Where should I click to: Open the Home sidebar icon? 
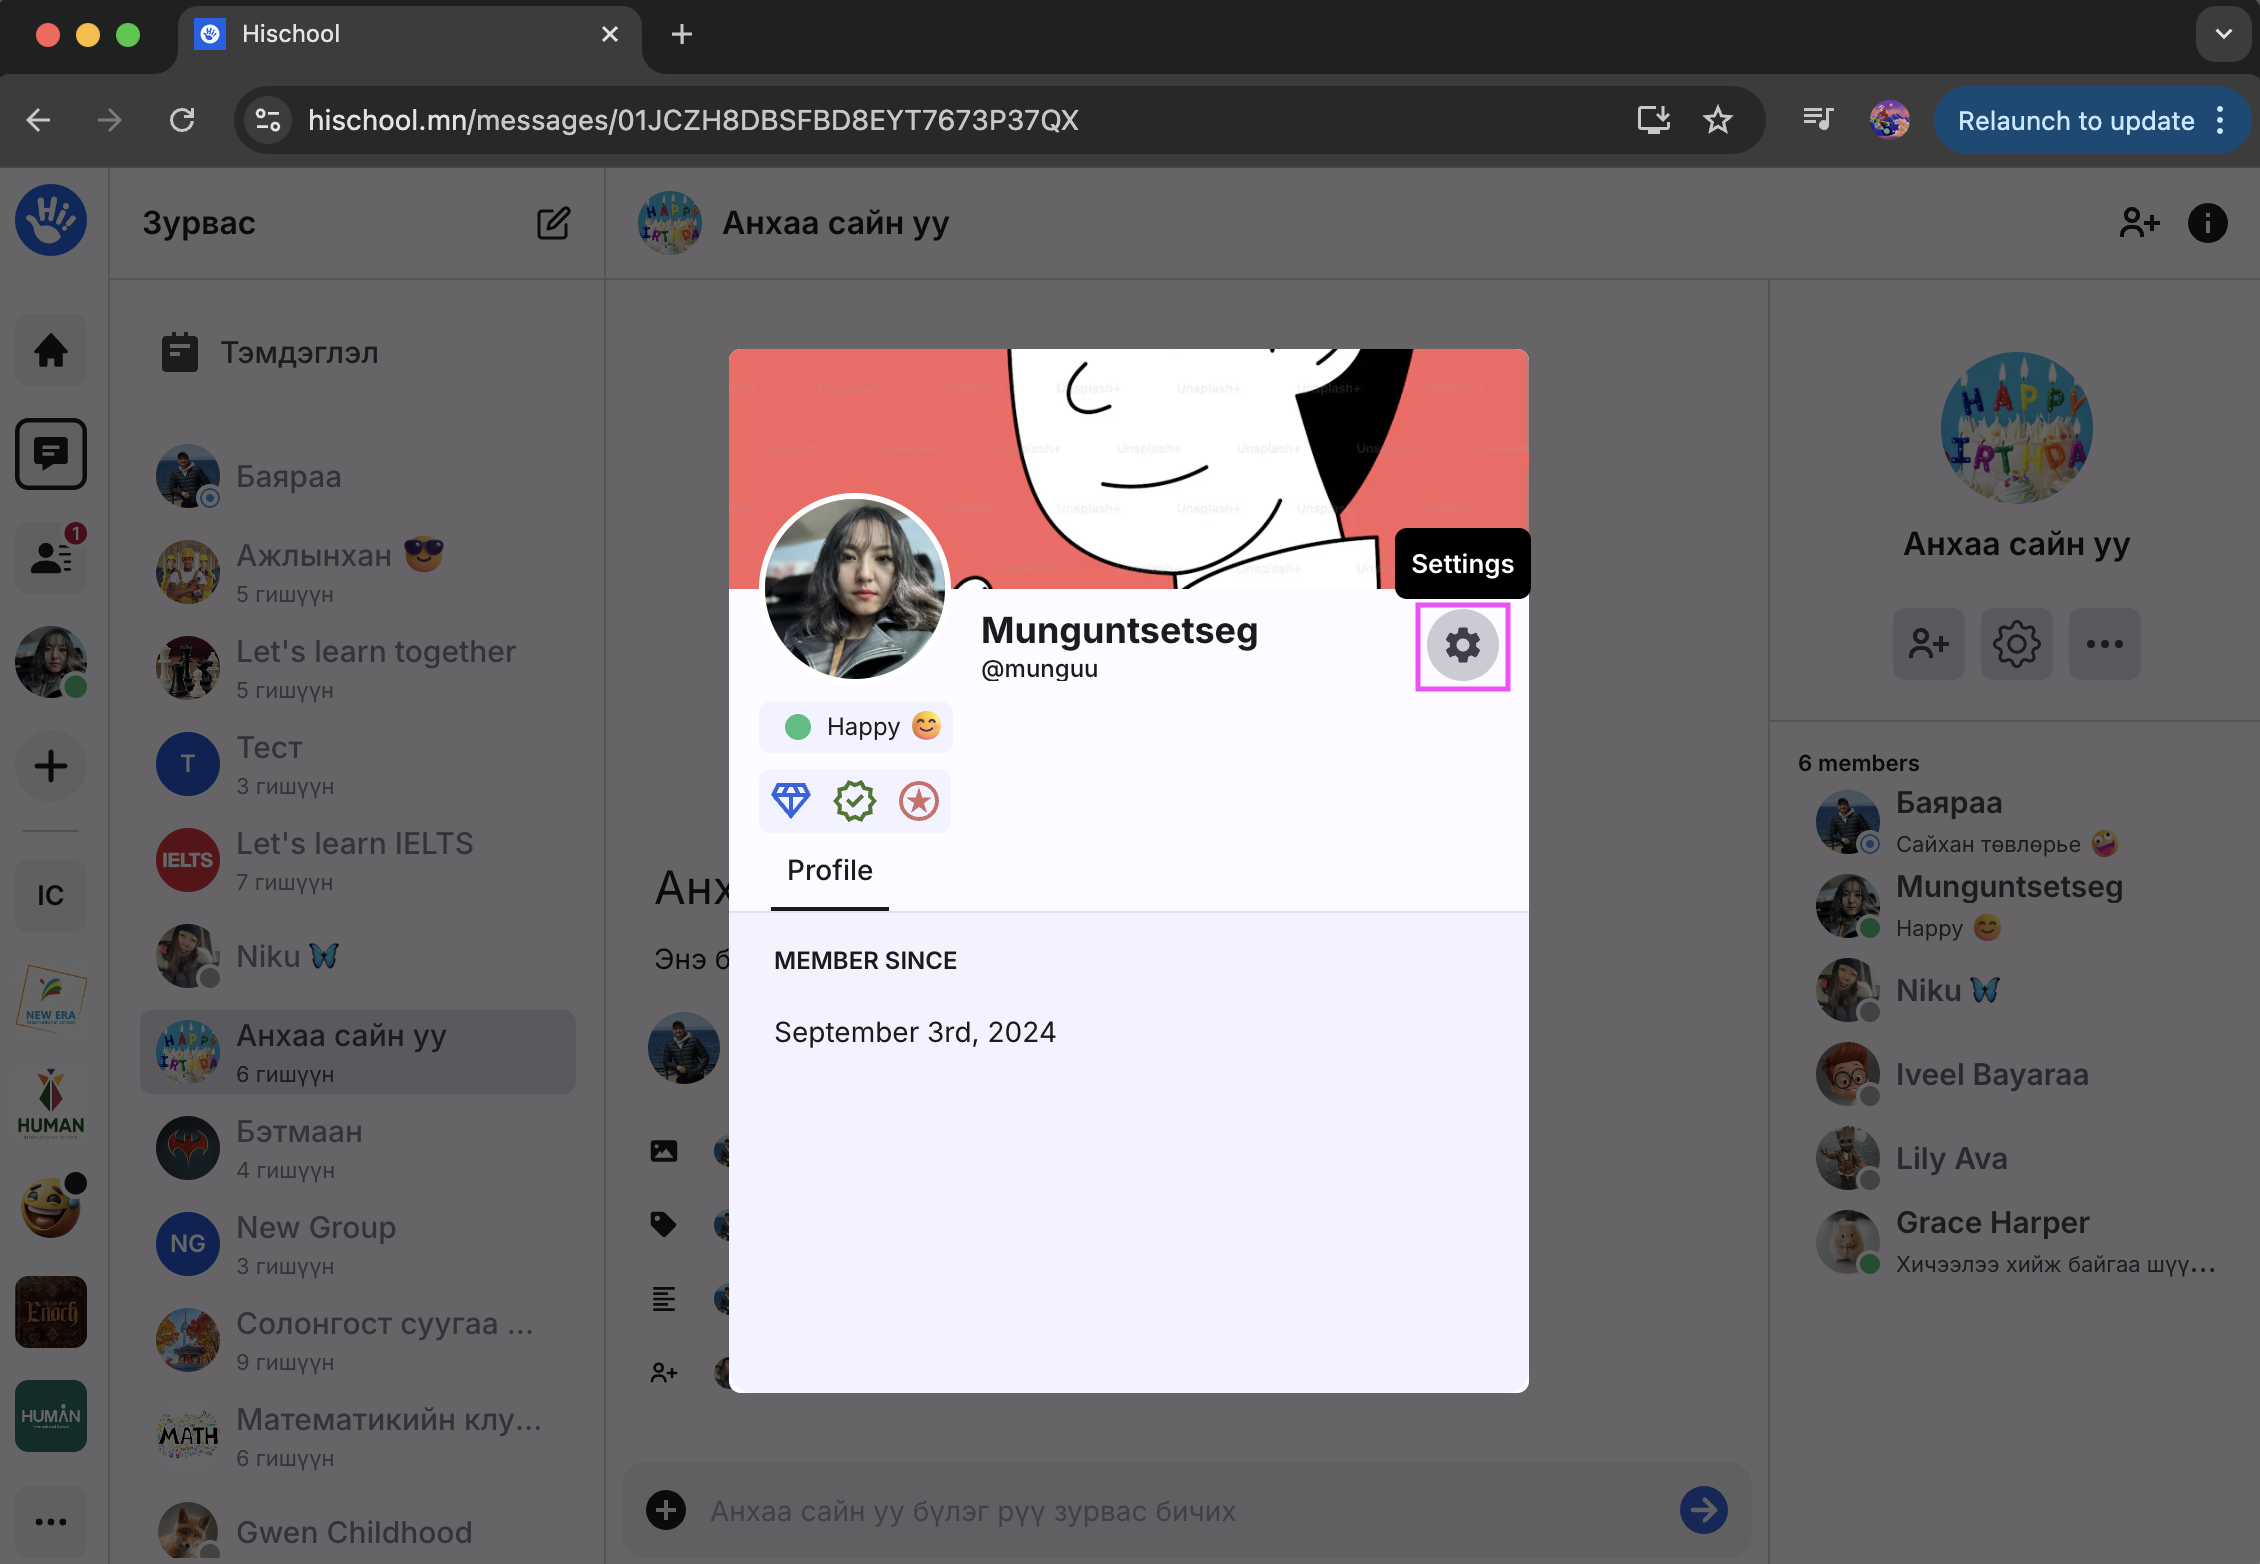(x=51, y=351)
